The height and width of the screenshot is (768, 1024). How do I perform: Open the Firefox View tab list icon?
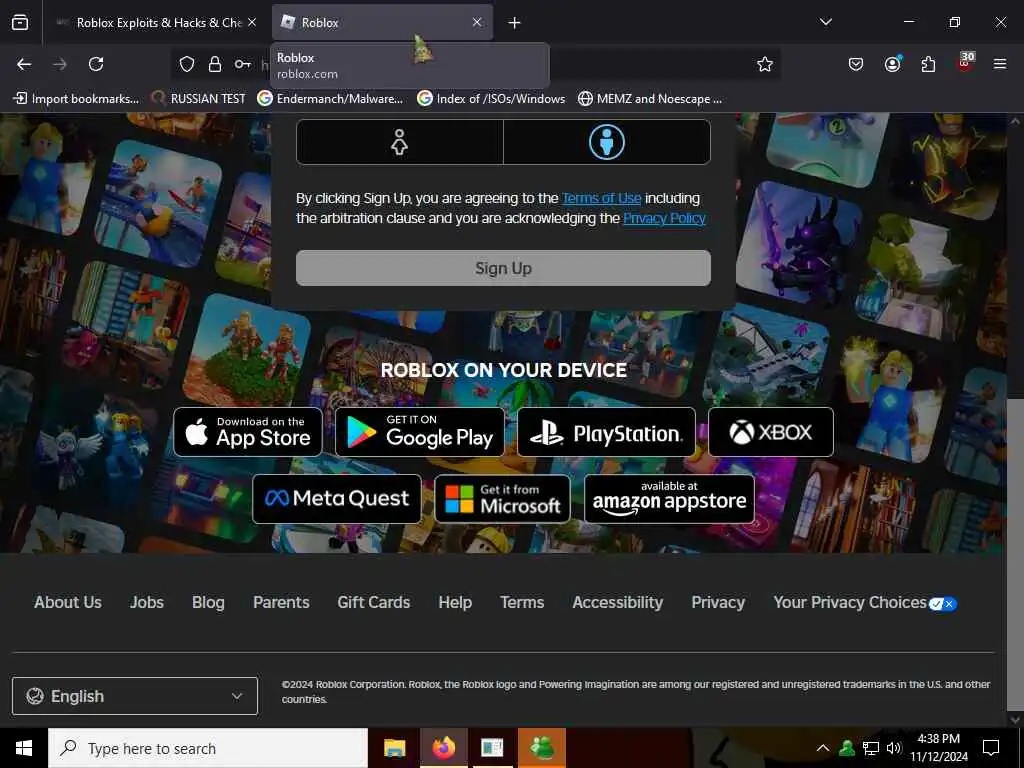tap(20, 22)
